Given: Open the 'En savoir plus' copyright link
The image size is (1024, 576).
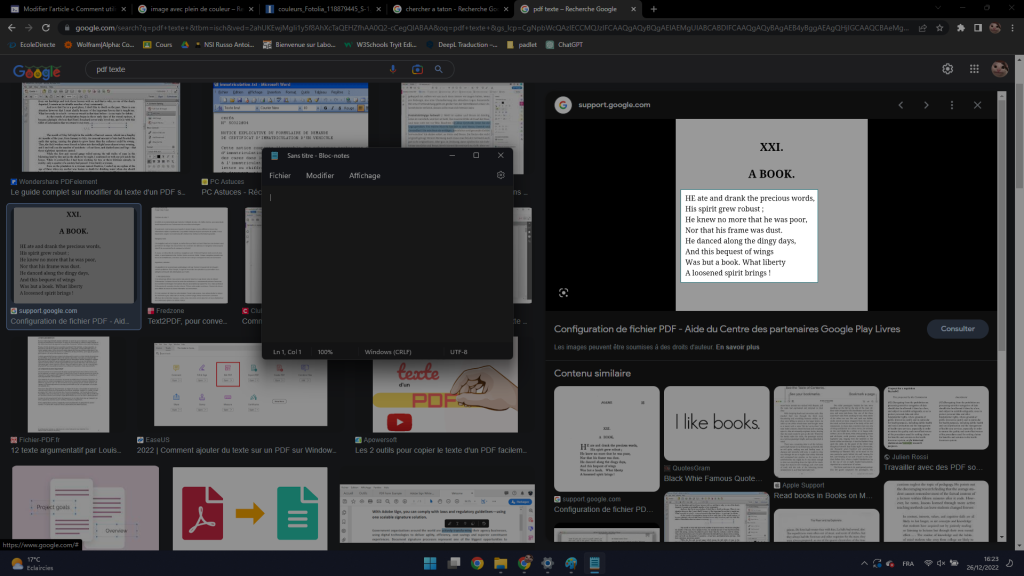Looking at the screenshot, I should (737, 347).
